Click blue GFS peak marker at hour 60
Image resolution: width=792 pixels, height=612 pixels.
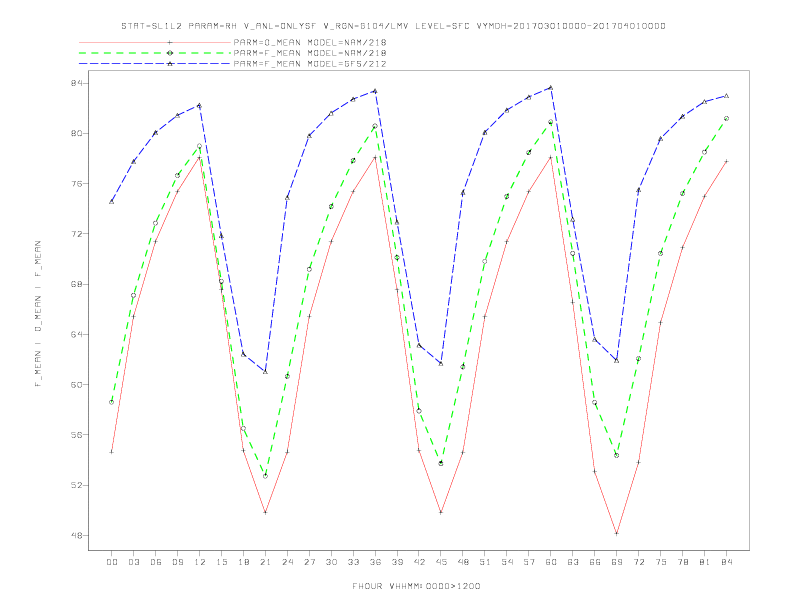click(551, 87)
